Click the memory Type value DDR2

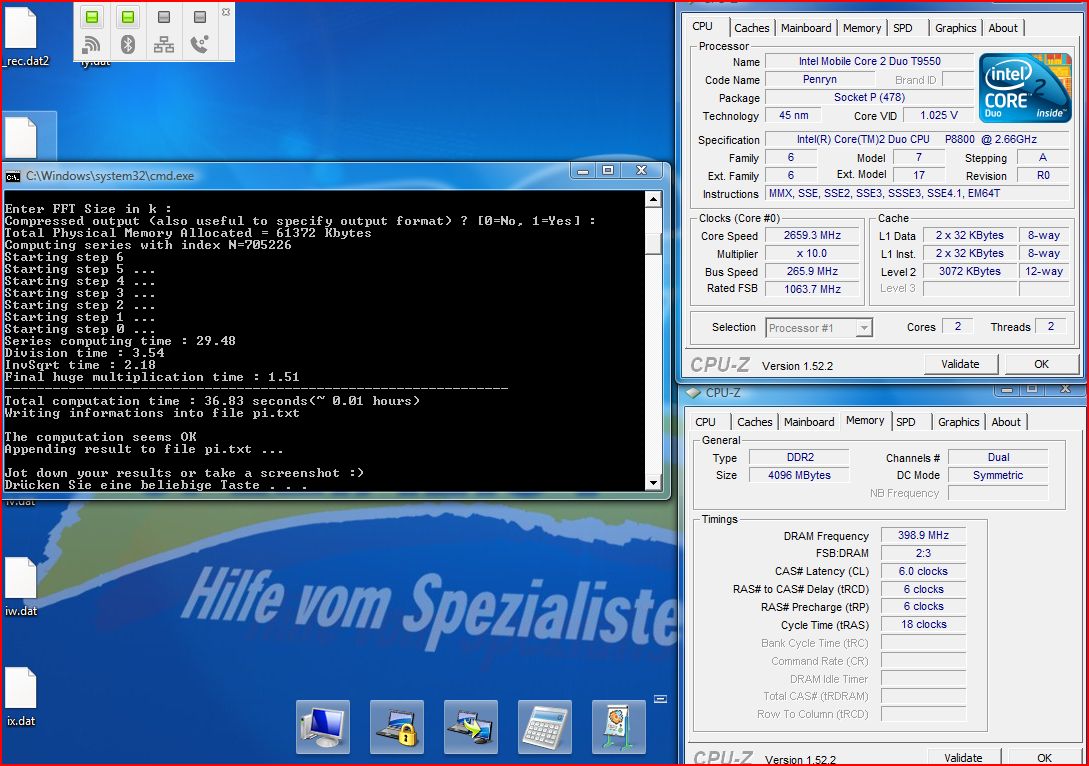pyautogui.click(x=800, y=457)
